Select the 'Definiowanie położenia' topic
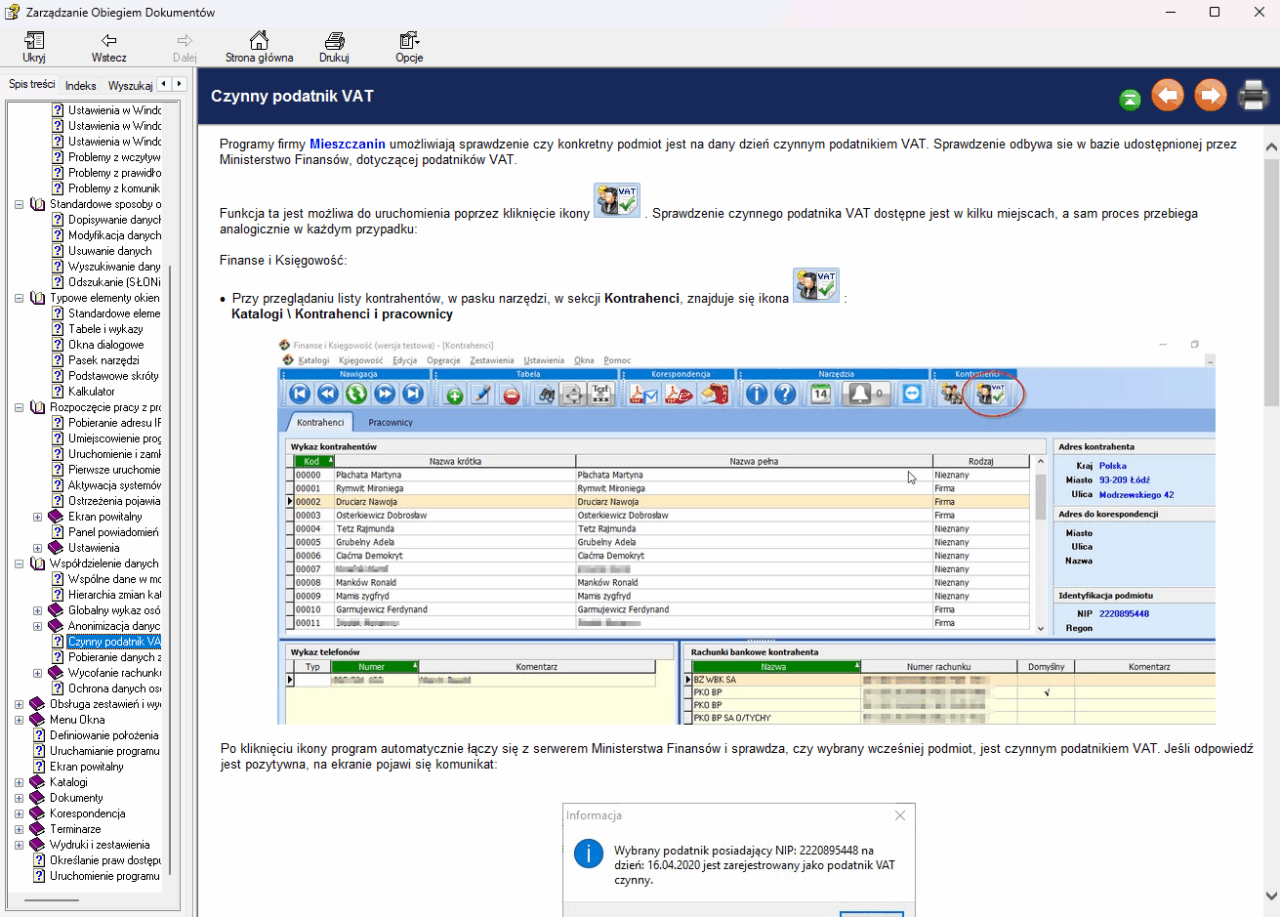The image size is (1280, 917). coord(104,735)
